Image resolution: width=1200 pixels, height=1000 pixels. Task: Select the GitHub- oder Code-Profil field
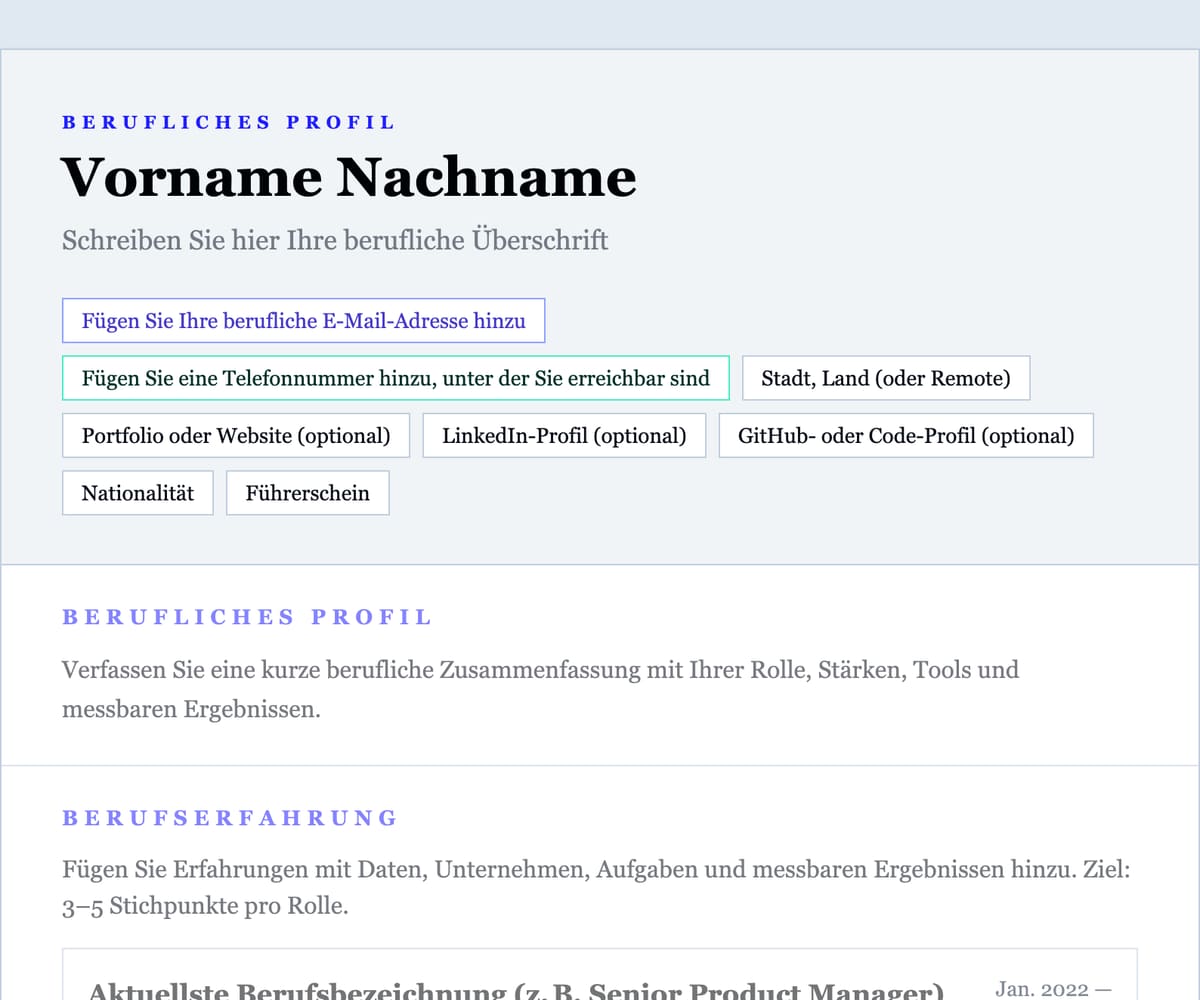(x=906, y=435)
